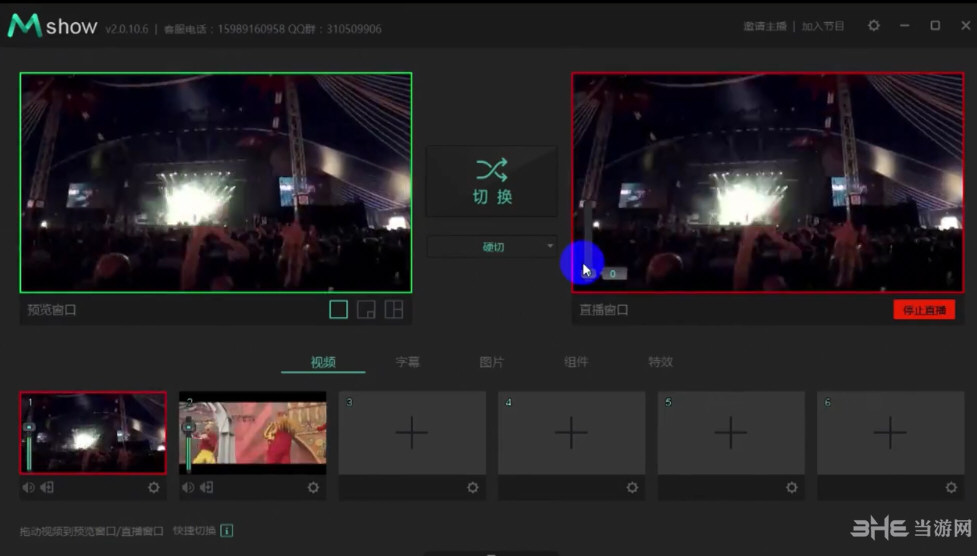Open application settings gear in title bar
Viewport: 977px width, 556px height.
tap(873, 26)
